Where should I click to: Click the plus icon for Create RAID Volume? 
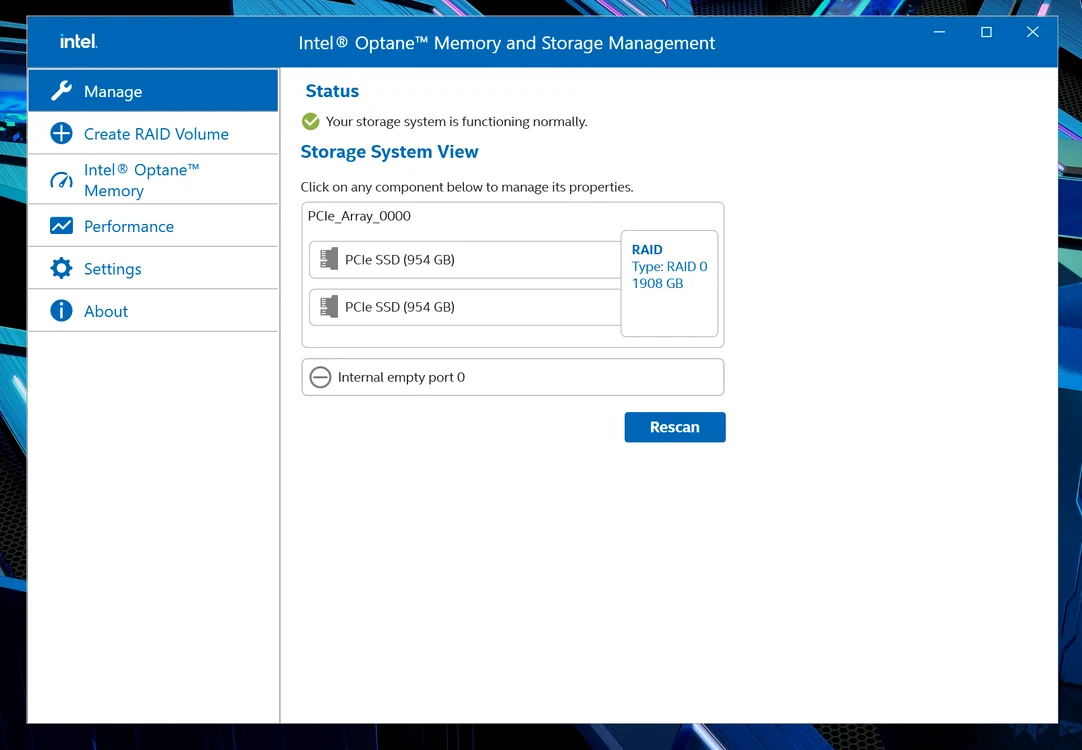tap(61, 133)
